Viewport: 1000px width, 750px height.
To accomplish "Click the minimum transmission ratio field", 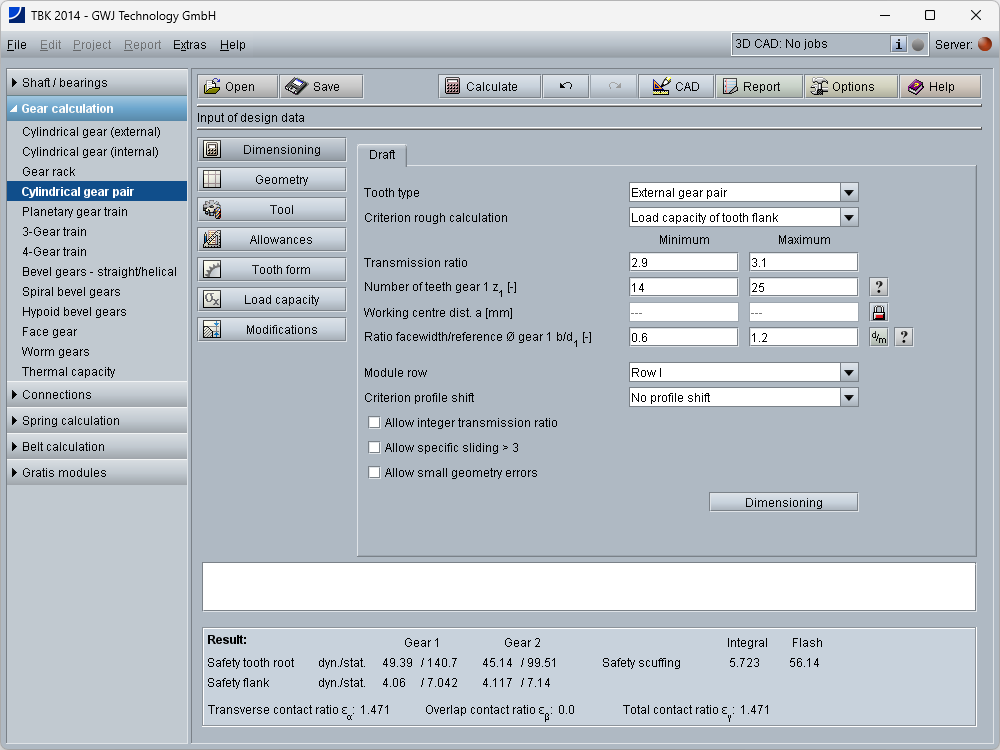I will tap(683, 262).
